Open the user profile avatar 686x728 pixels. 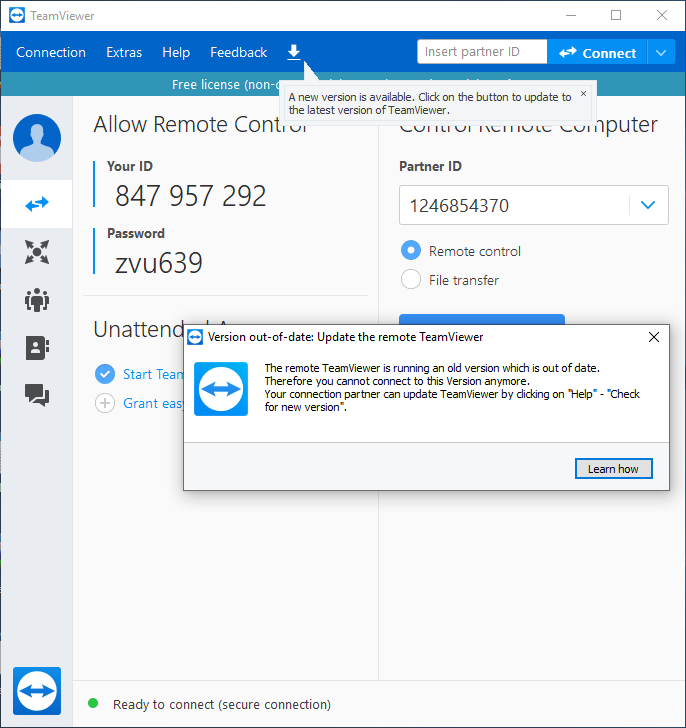coord(37,138)
